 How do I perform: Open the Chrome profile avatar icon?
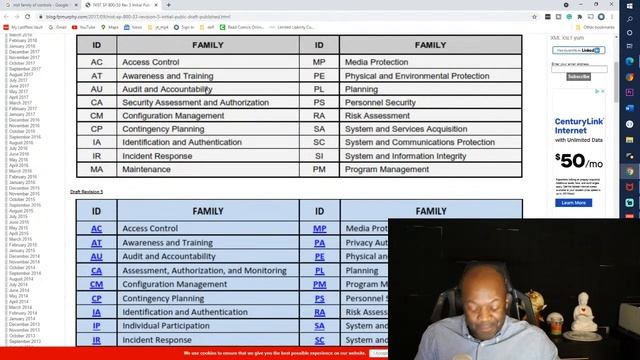[601, 17]
